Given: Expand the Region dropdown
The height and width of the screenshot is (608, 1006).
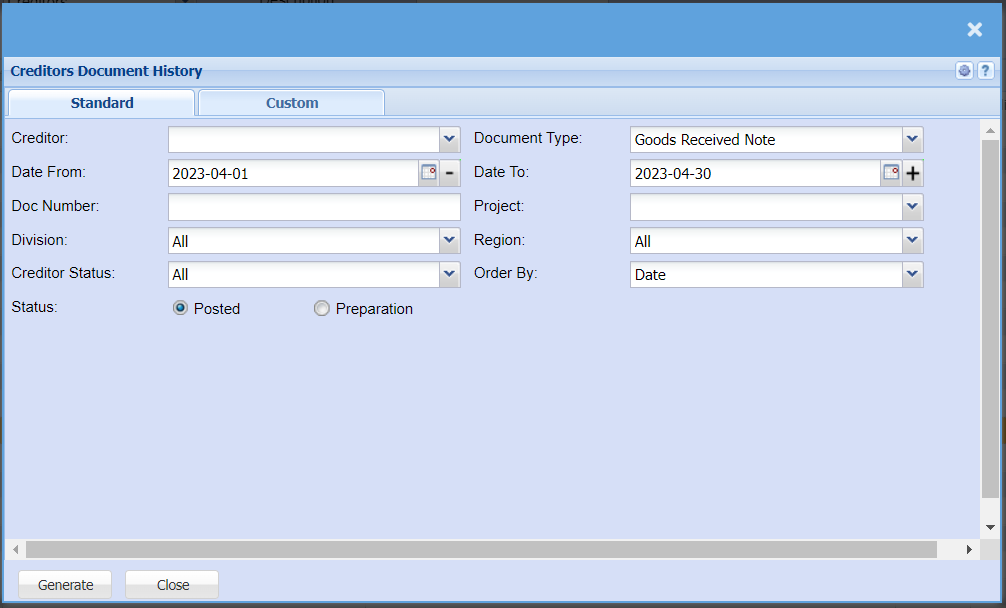Looking at the screenshot, I should 911,240.
